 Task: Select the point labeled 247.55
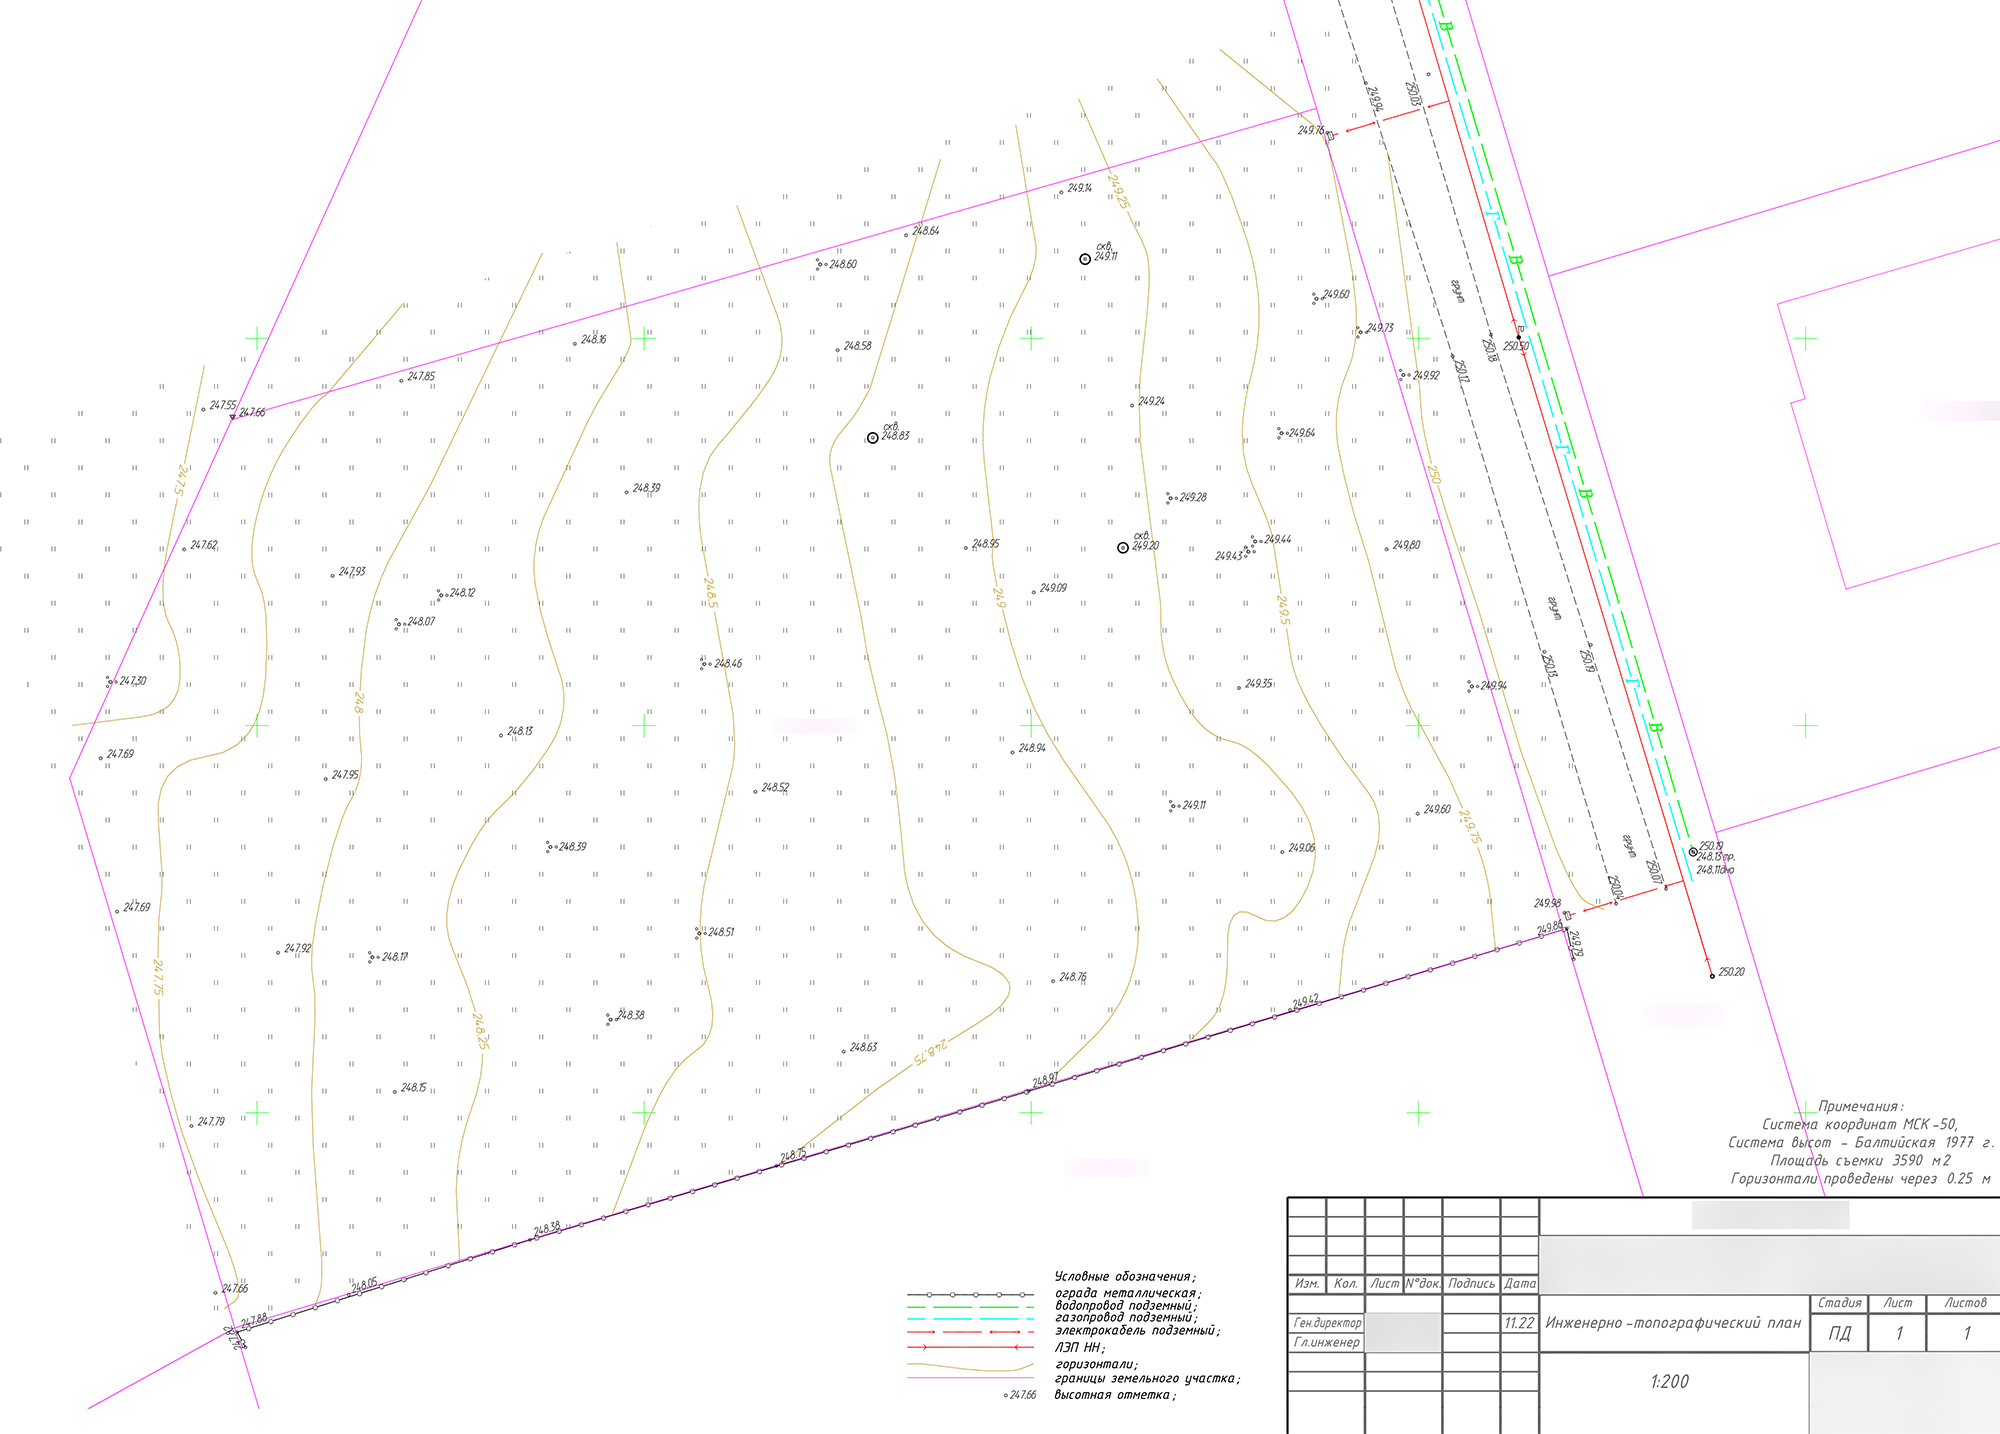point(222,406)
